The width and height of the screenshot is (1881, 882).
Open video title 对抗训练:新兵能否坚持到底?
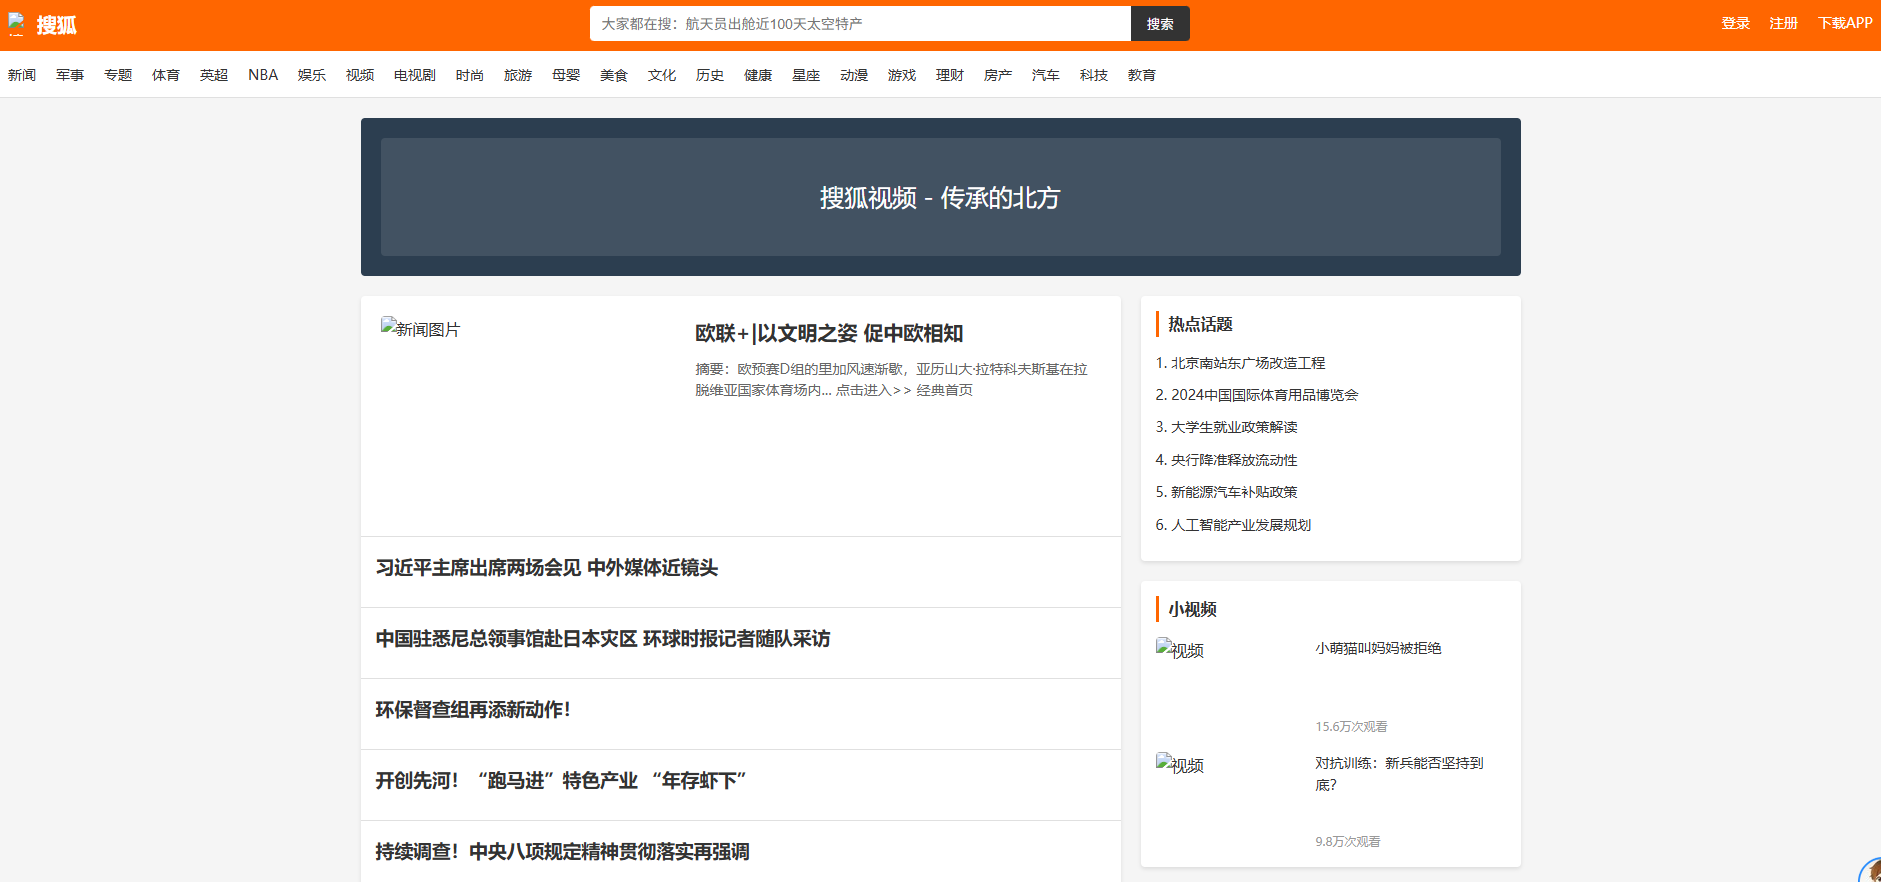pyautogui.click(x=1398, y=773)
